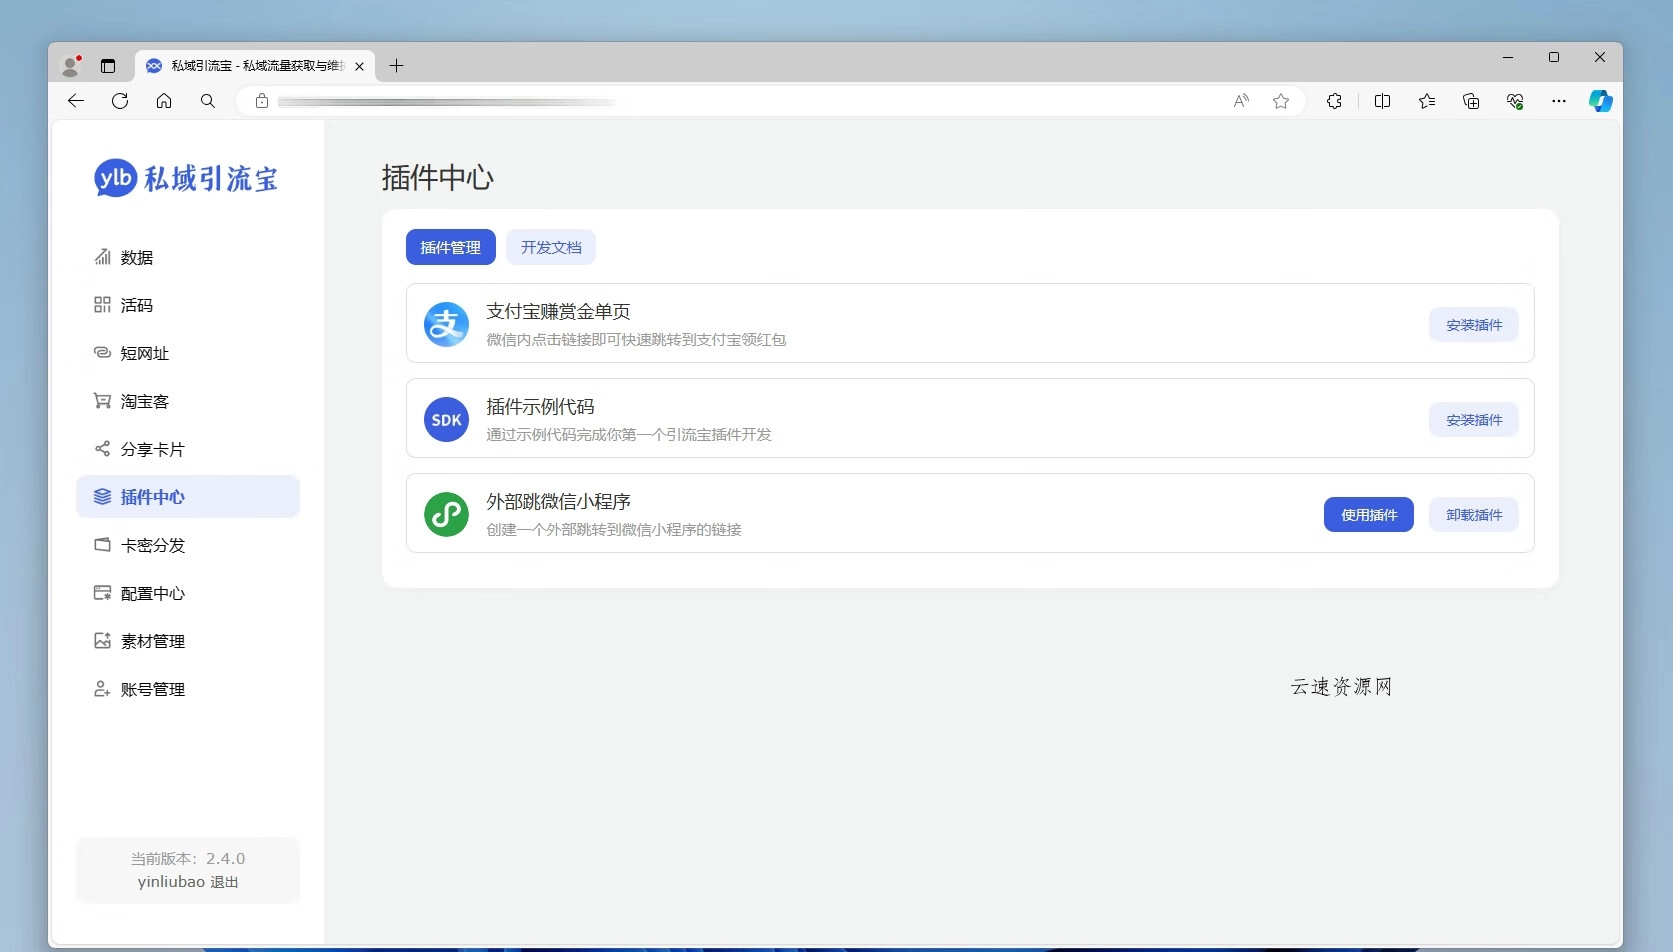Select 淘宝客 in the sidebar
1673x952 pixels.
click(144, 401)
